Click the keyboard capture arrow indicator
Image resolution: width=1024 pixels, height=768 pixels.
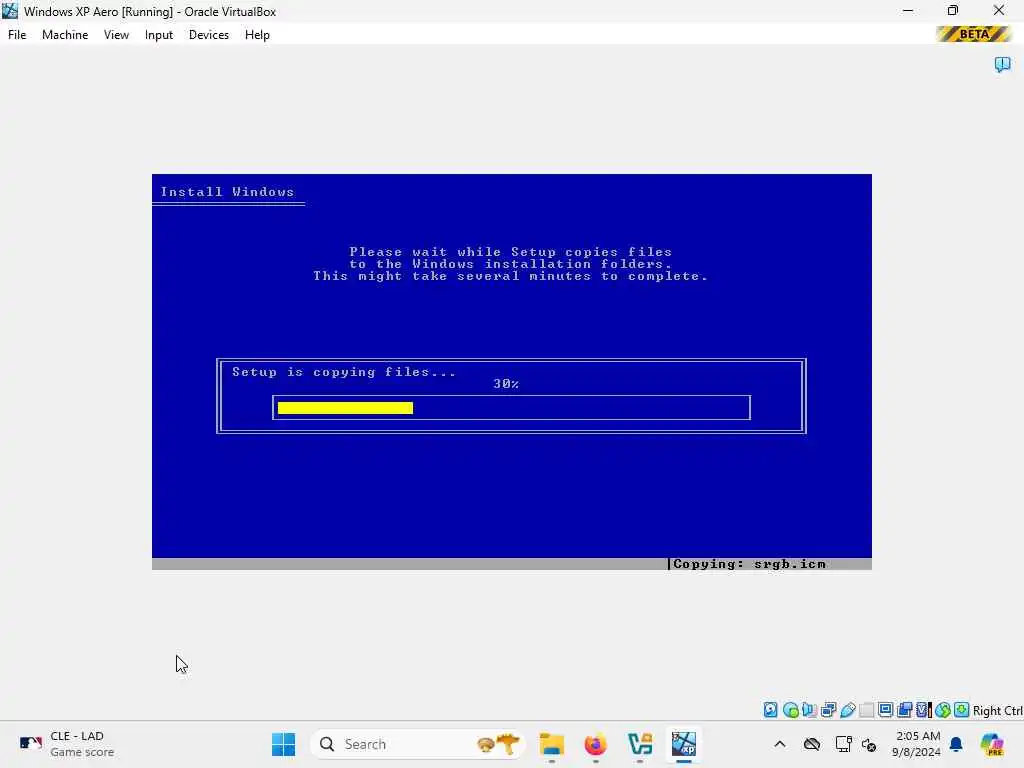(x=961, y=710)
